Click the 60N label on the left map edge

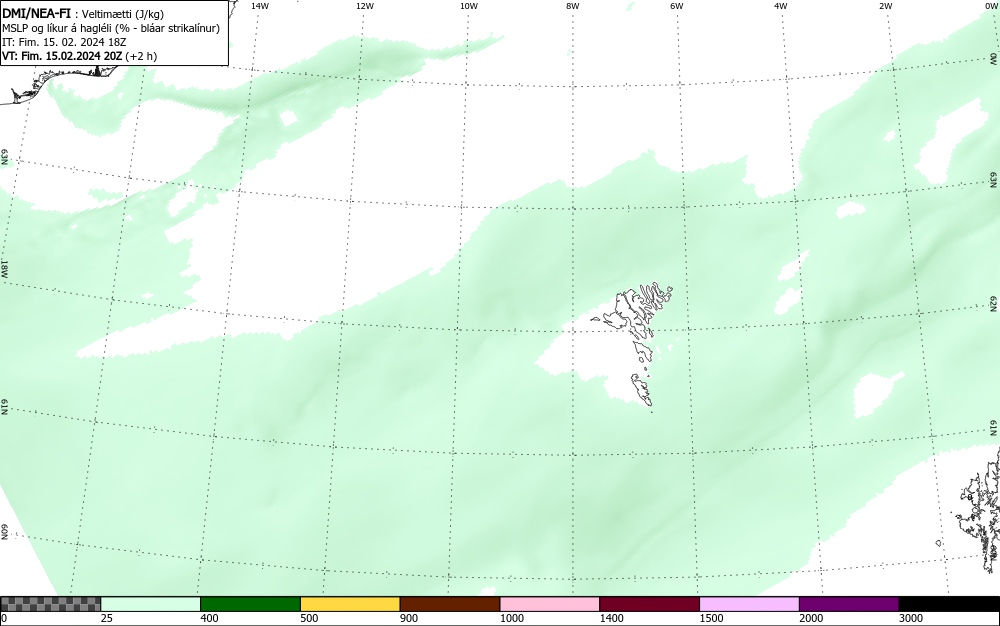pos(4,532)
